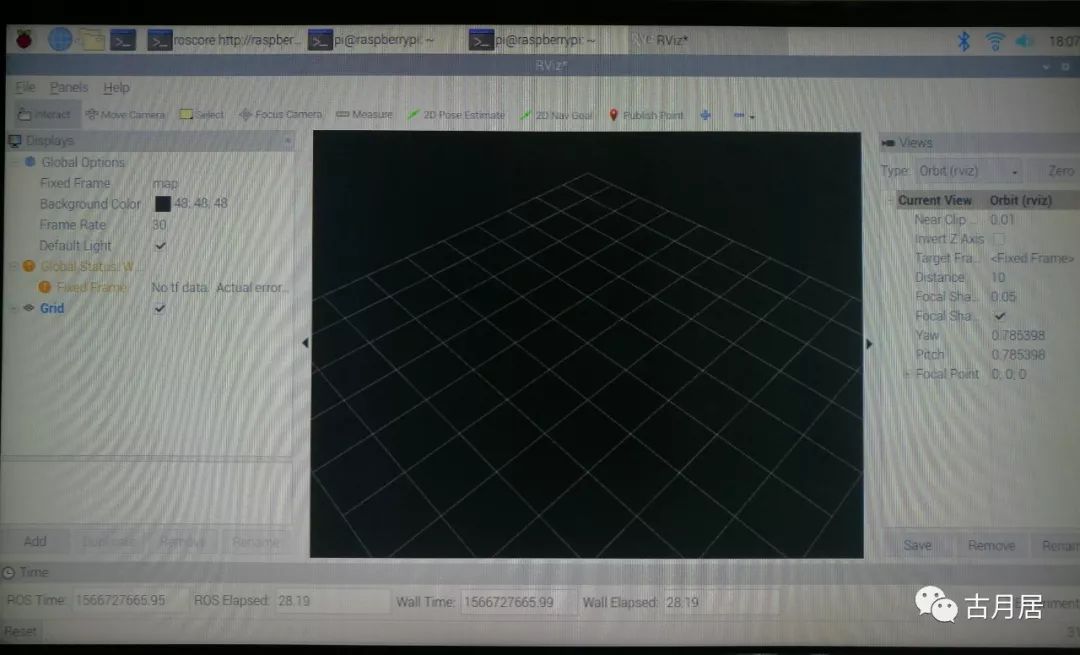This screenshot has width=1080, height=655.
Task: Click the Reset time button
Action: click(x=21, y=632)
